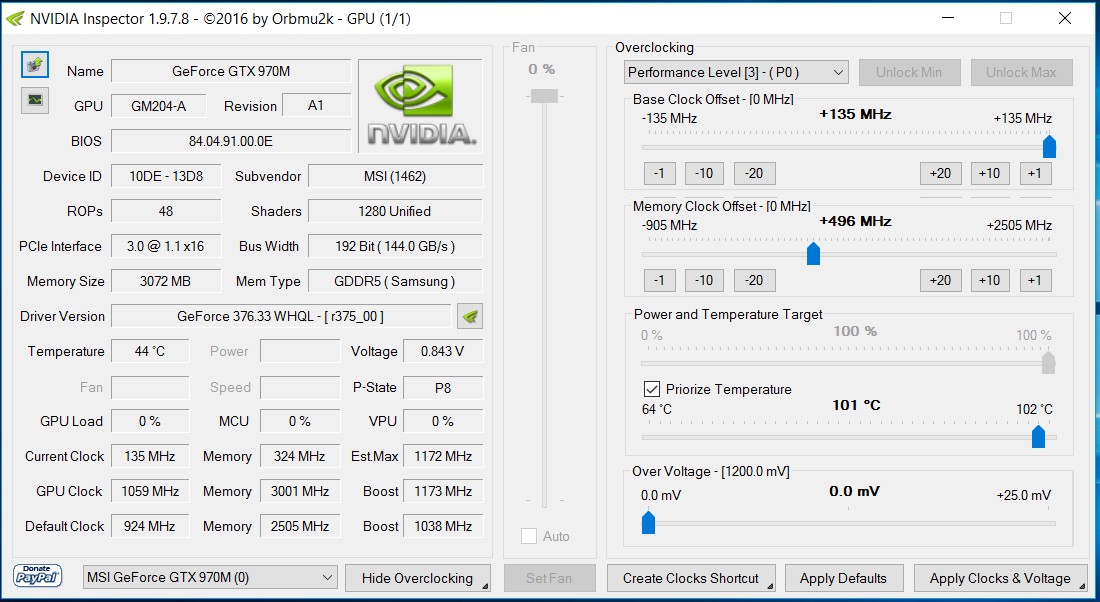This screenshot has height=602, width=1100.
Task: Click Create Clocks Shortcut button
Action: (x=691, y=578)
